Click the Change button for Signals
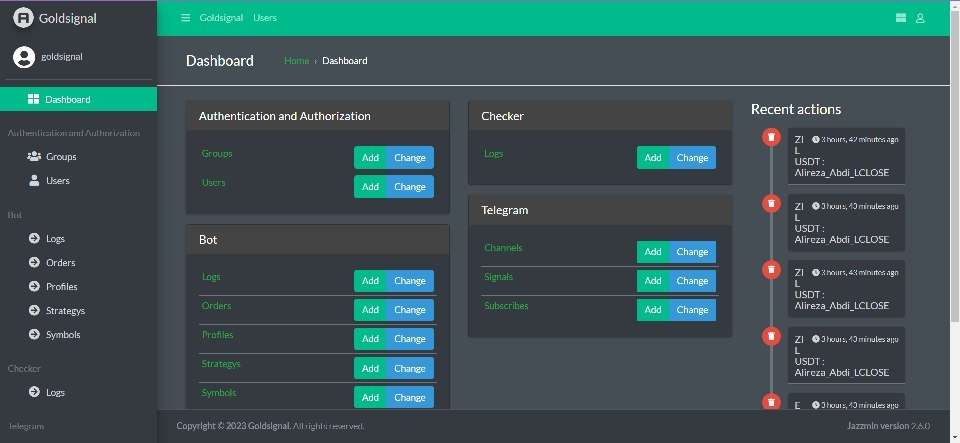The height and width of the screenshot is (443, 960). click(692, 281)
